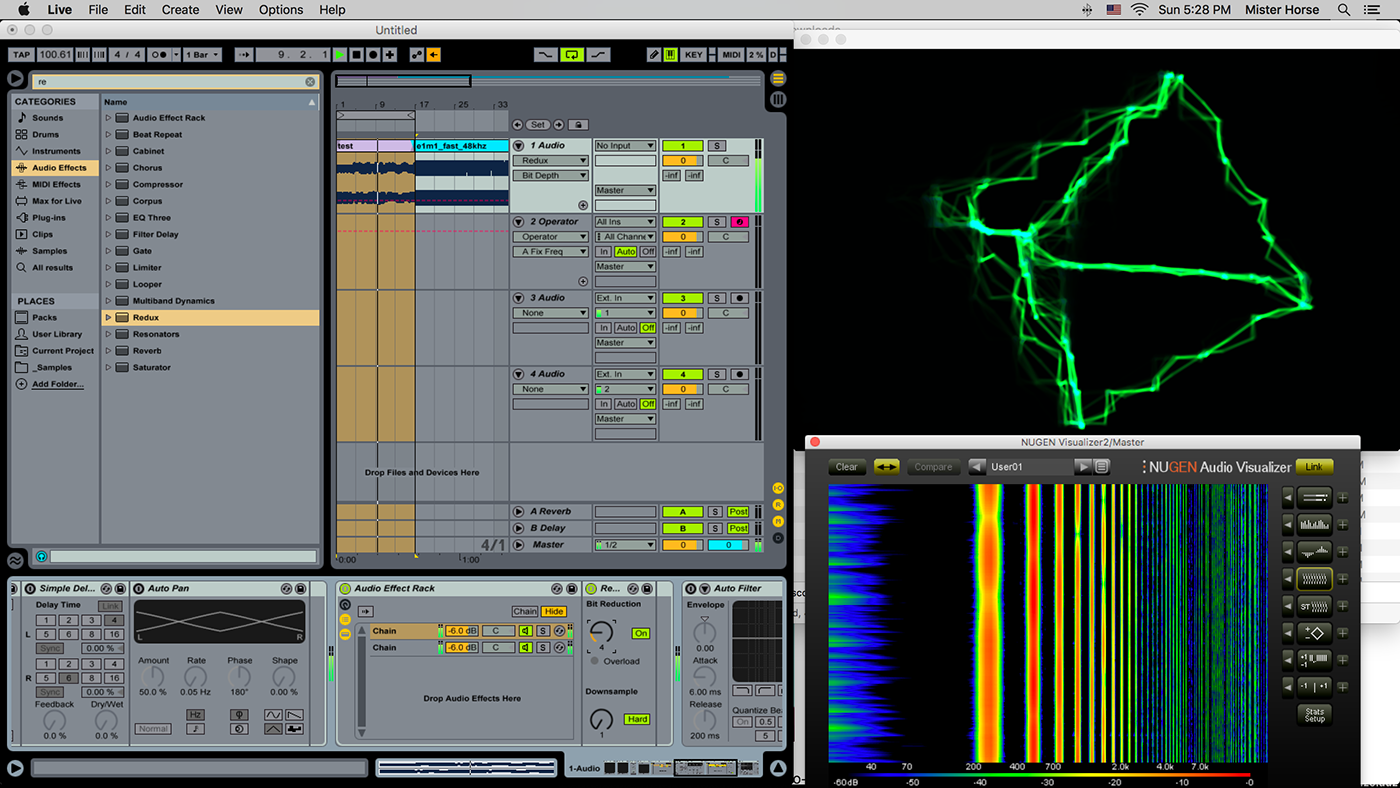The height and width of the screenshot is (788, 1400).
Task: Adjust the Simple Delay Feedback knob
Action: click(54, 720)
